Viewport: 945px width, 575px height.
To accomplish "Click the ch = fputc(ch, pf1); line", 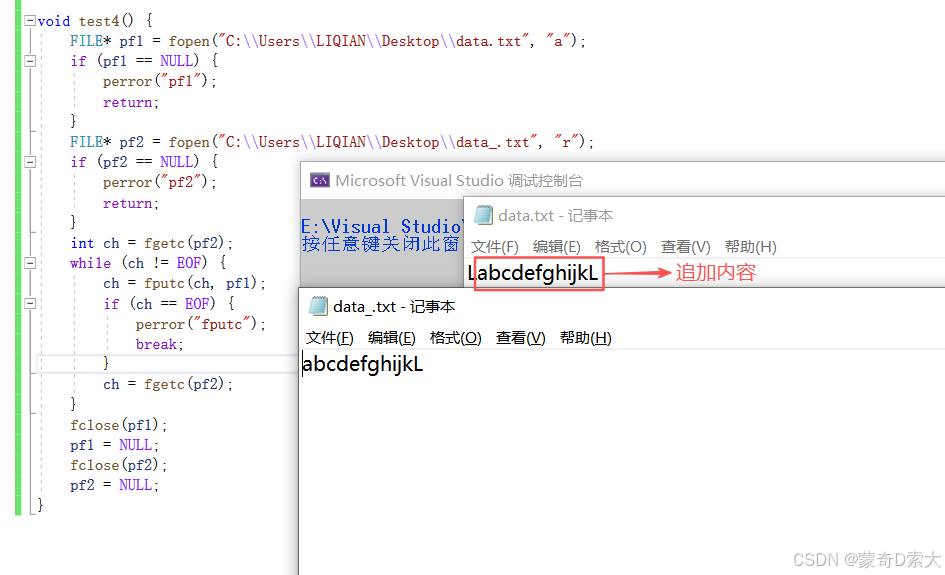I will coord(184,283).
